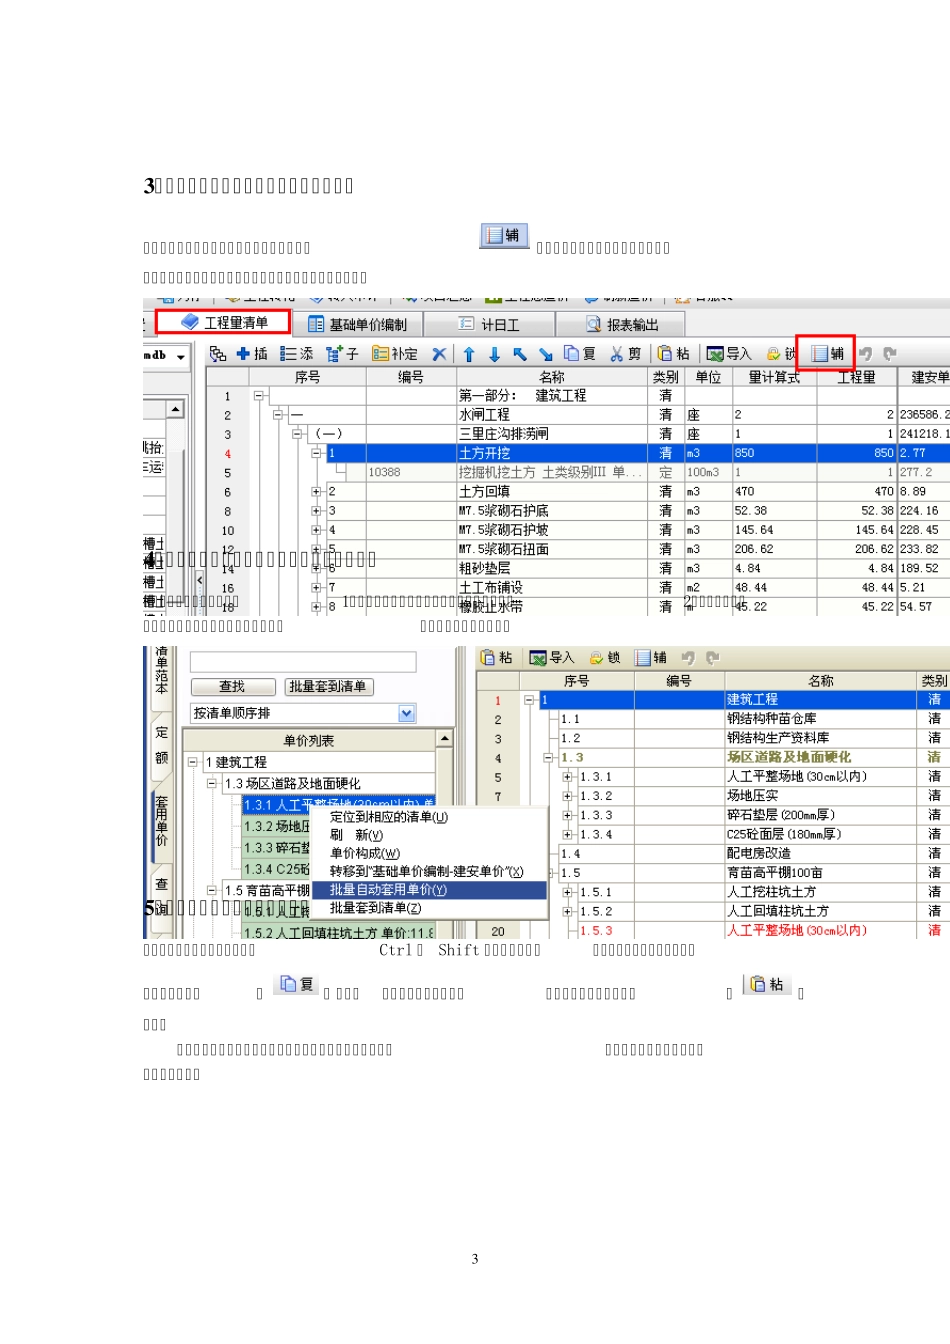The width and height of the screenshot is (950, 1344).
Task: Toggle the 锁 lock in the upper toolbar
Action: tap(782, 354)
